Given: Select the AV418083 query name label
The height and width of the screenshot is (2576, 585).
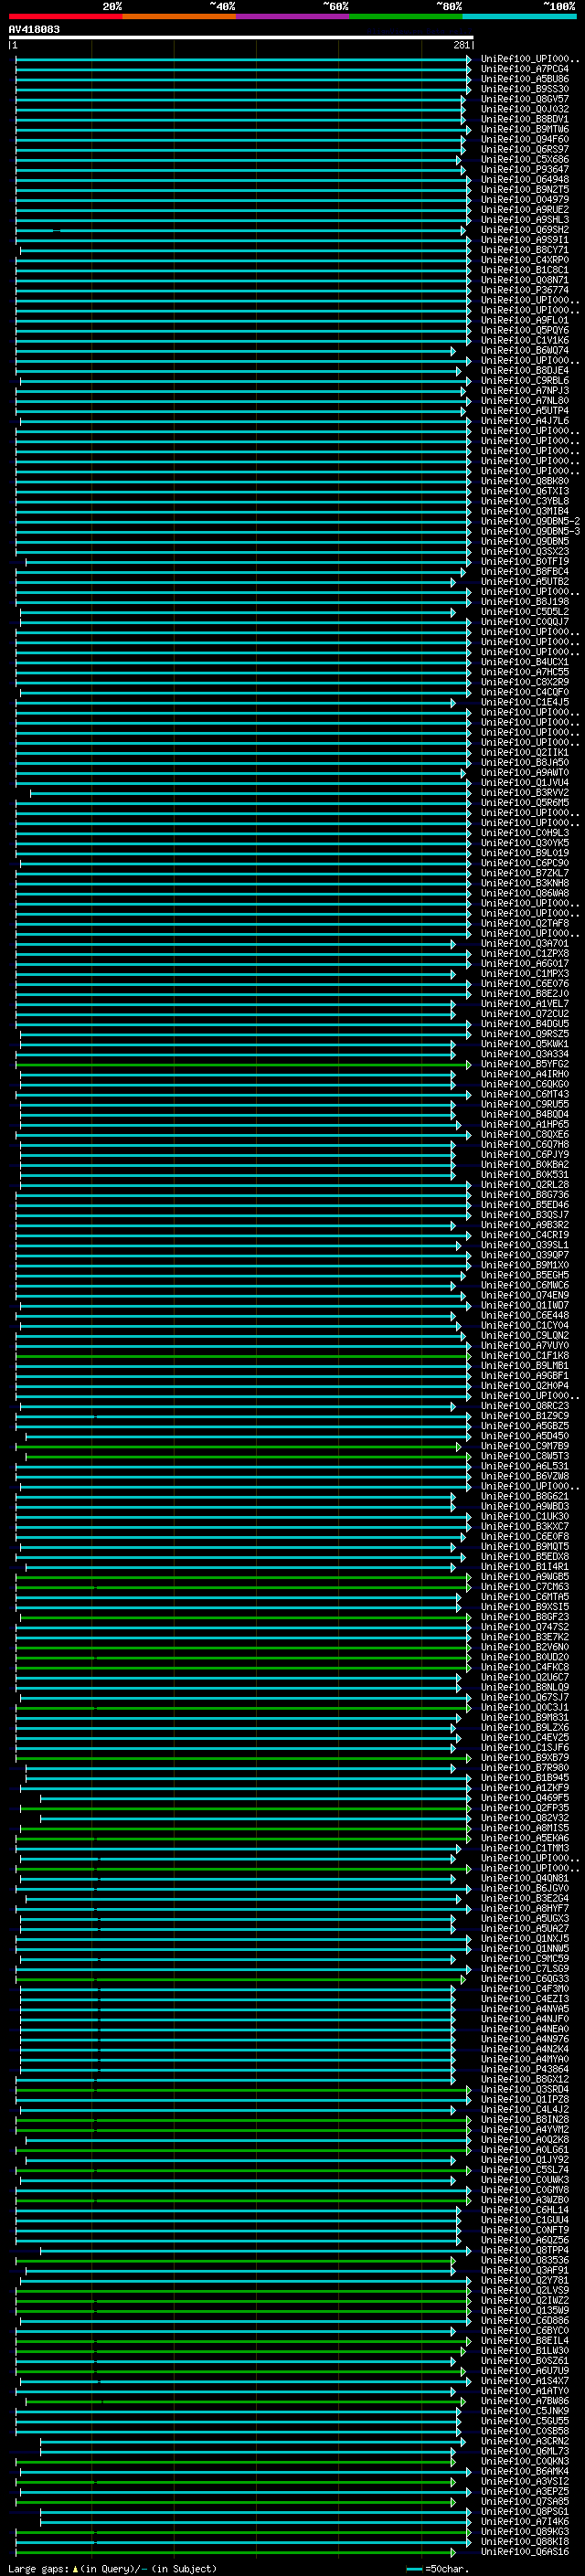Looking at the screenshot, I should (34, 29).
